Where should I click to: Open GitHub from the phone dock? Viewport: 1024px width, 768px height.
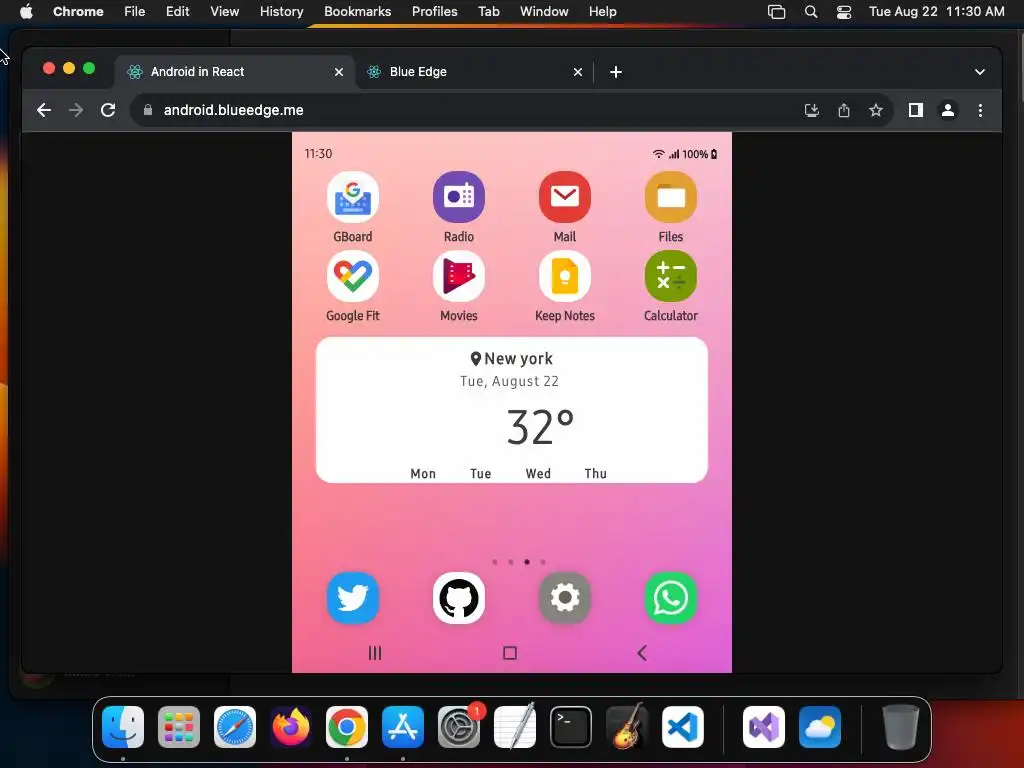[458, 598]
